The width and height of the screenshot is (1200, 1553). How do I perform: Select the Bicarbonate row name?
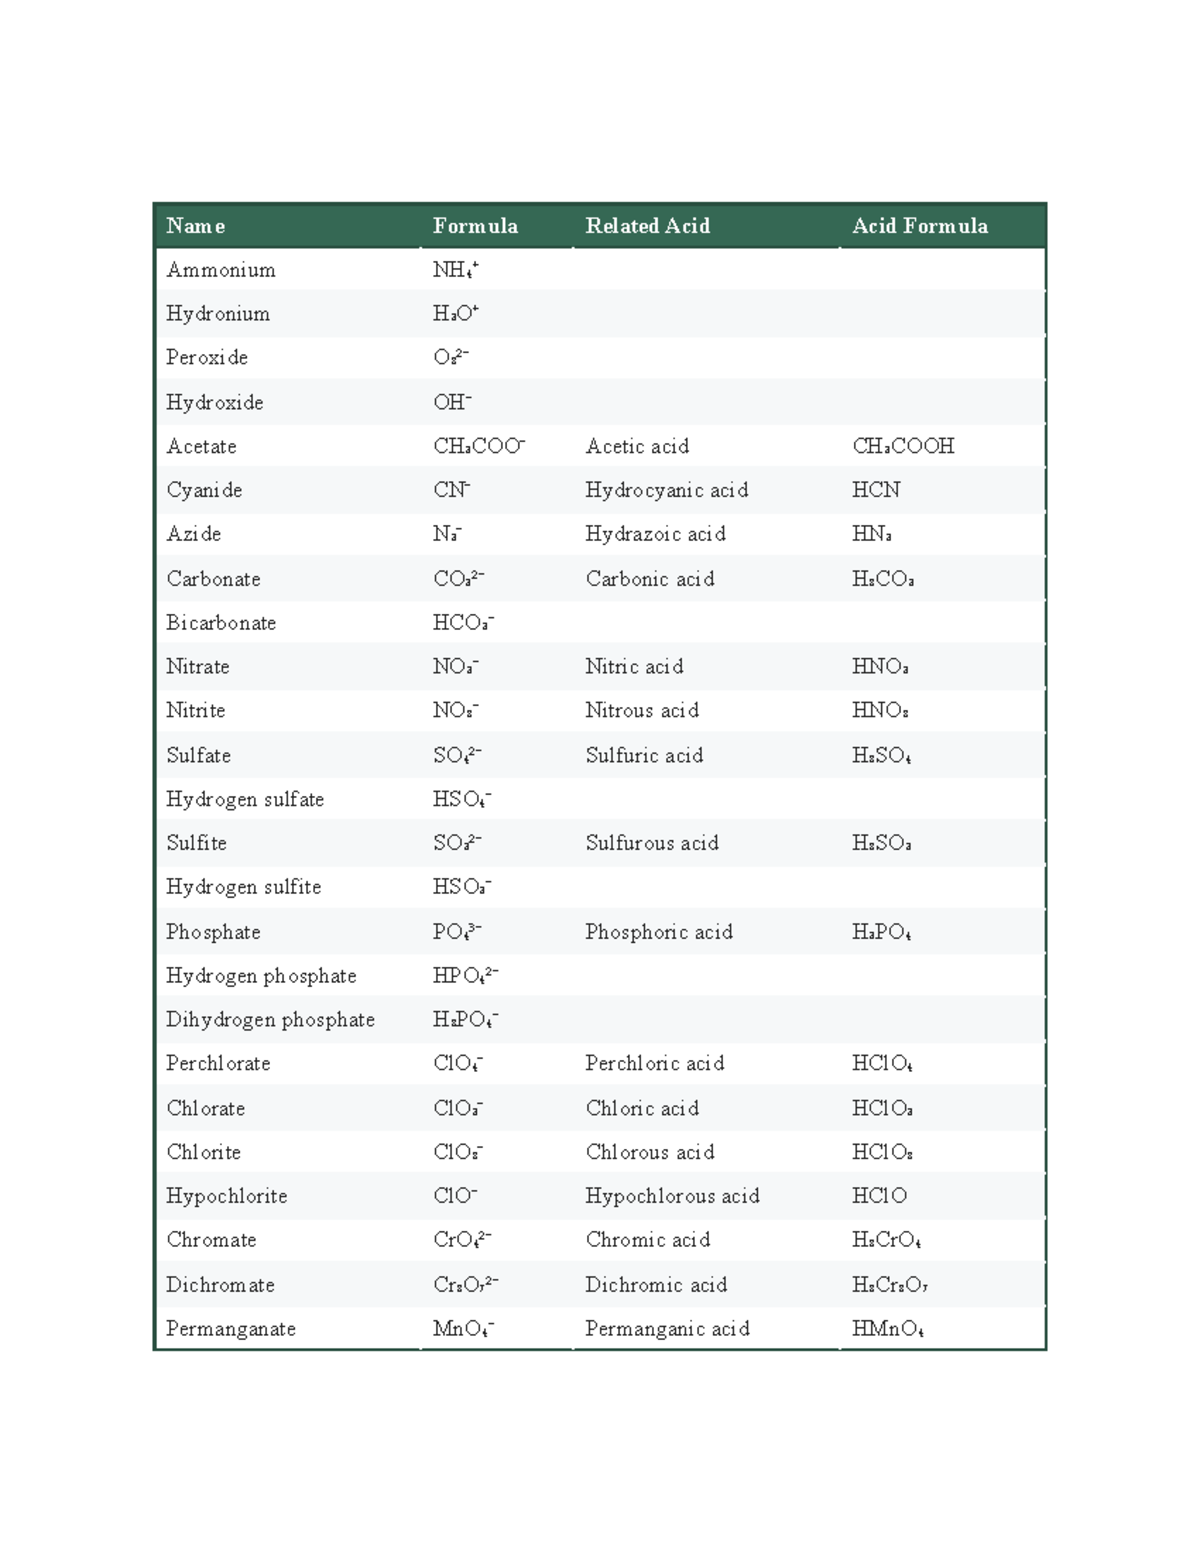pyautogui.click(x=221, y=623)
